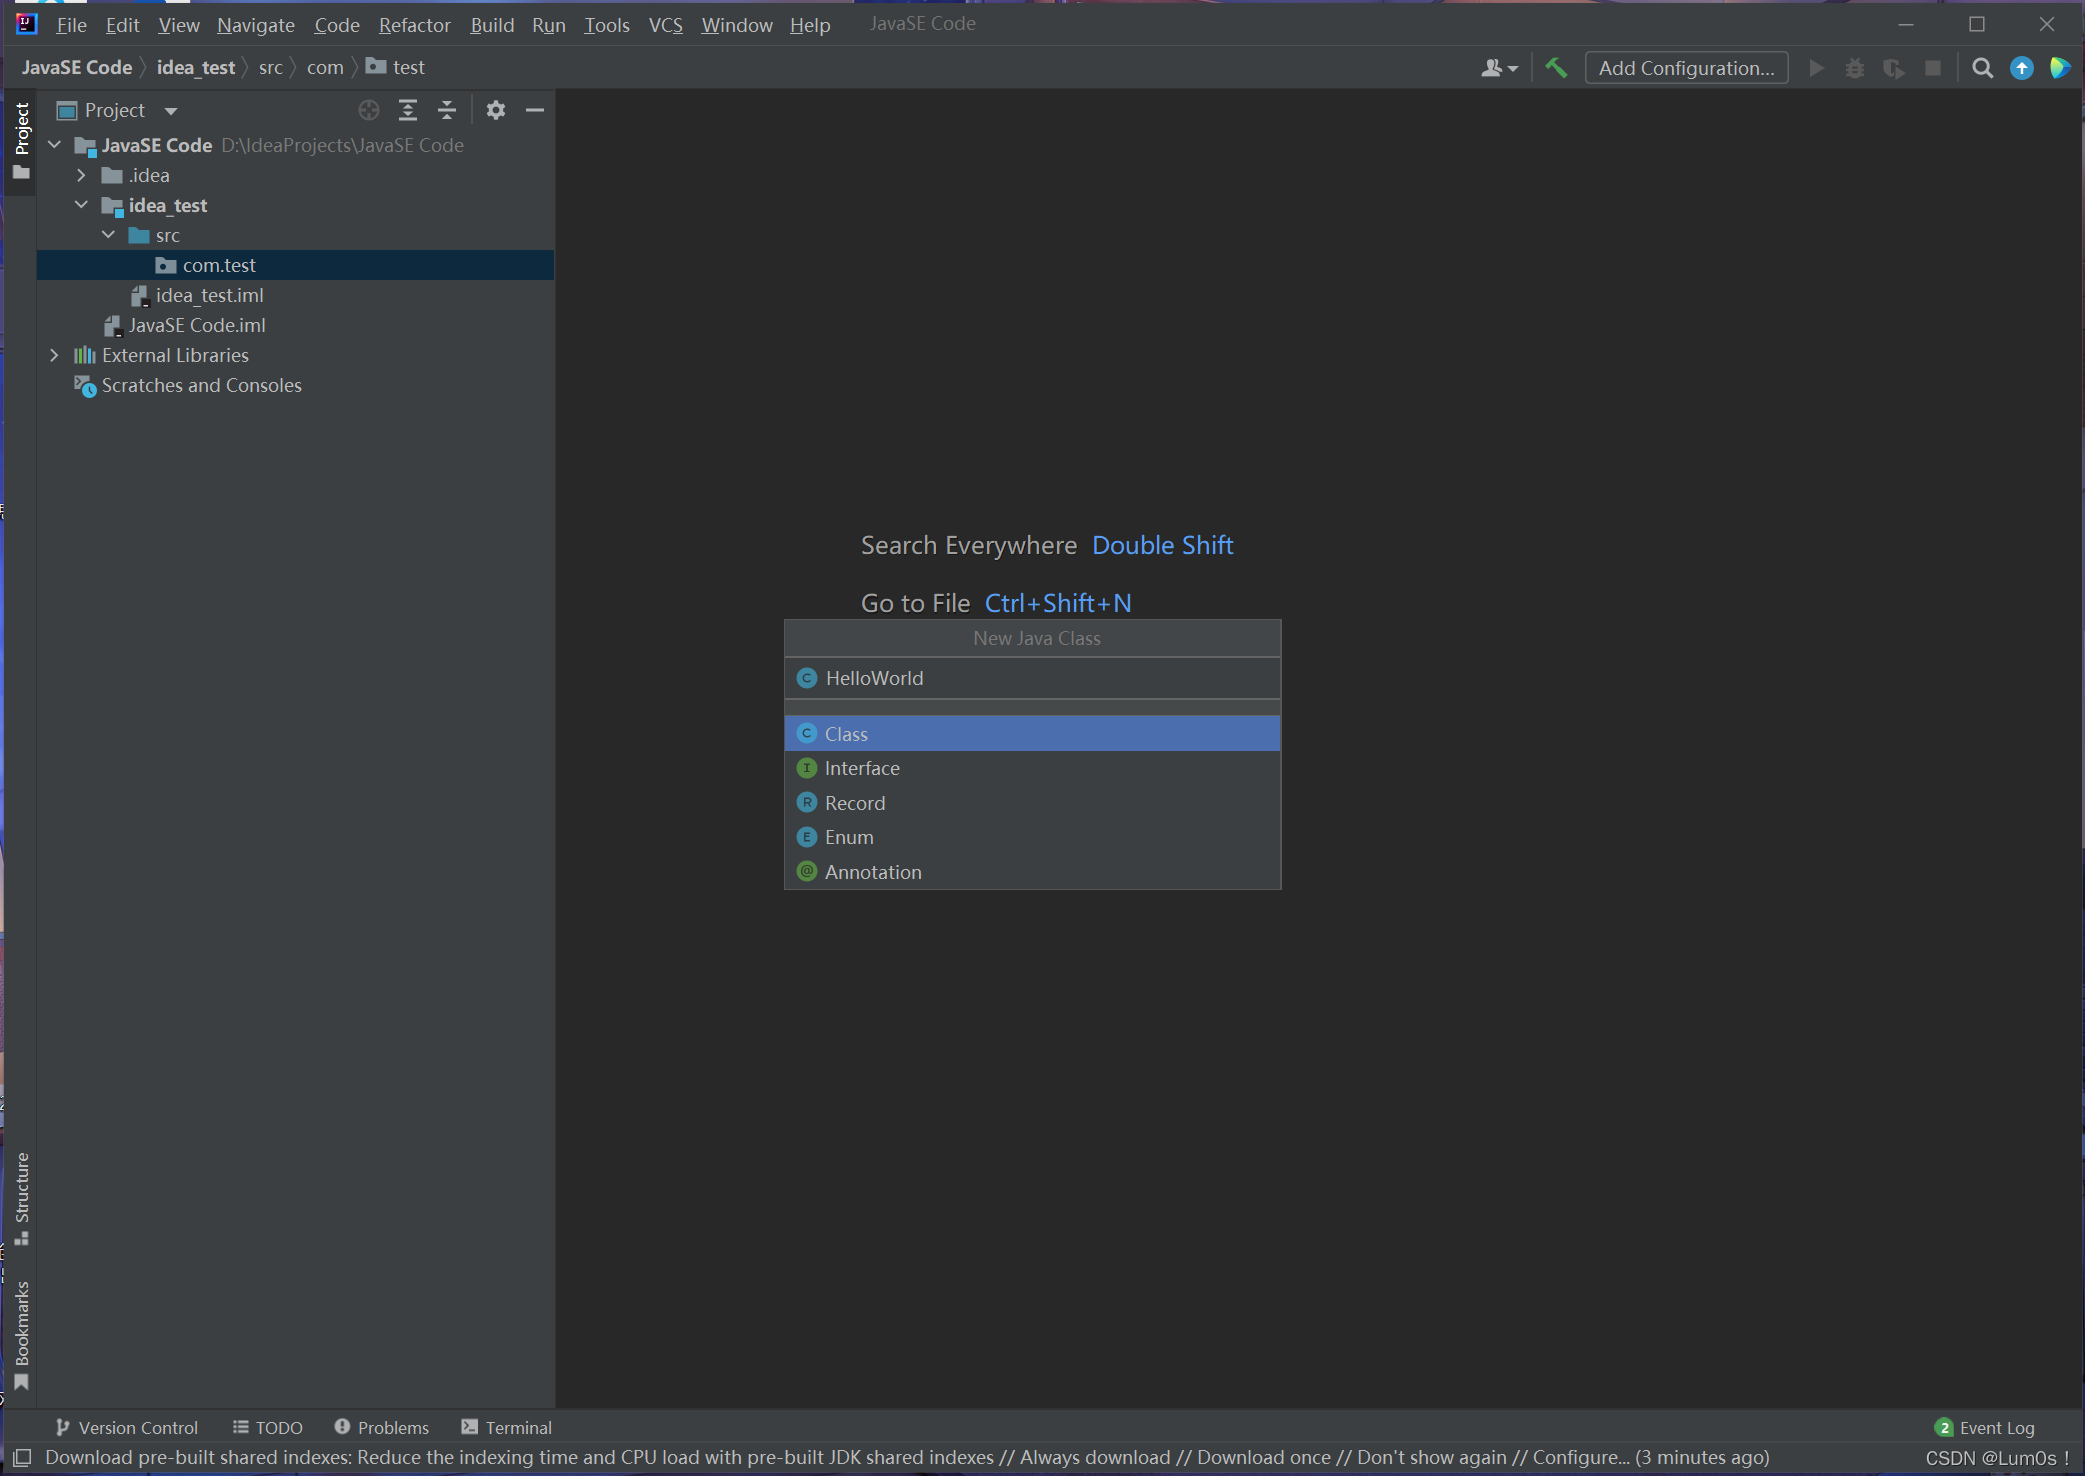Open the Terminal tool tab
The image size is (2085, 1476).
(x=507, y=1428)
